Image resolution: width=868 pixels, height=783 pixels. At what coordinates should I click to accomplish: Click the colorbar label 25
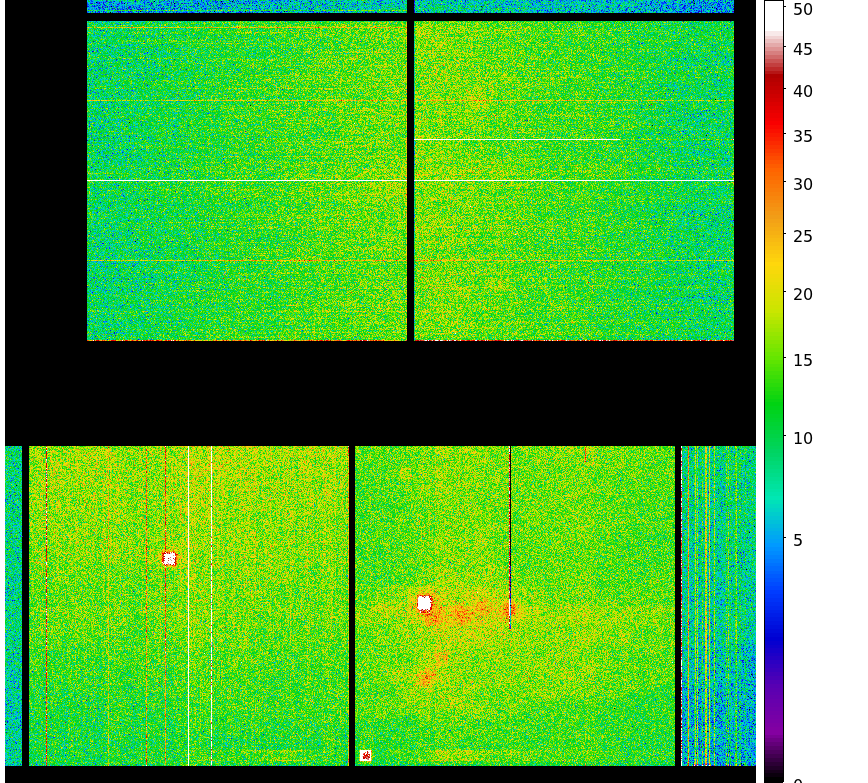[802, 237]
